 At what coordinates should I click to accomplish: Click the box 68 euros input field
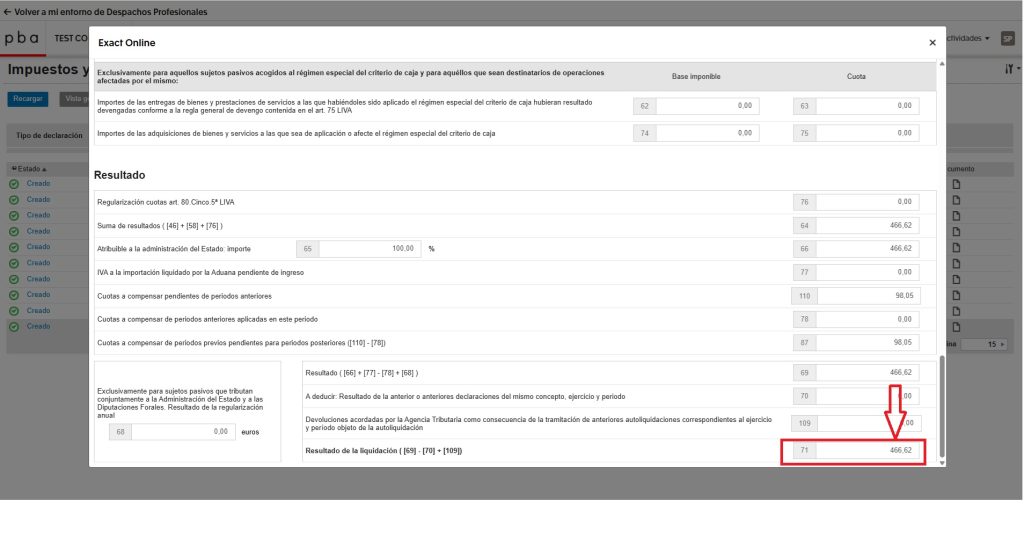pos(181,432)
